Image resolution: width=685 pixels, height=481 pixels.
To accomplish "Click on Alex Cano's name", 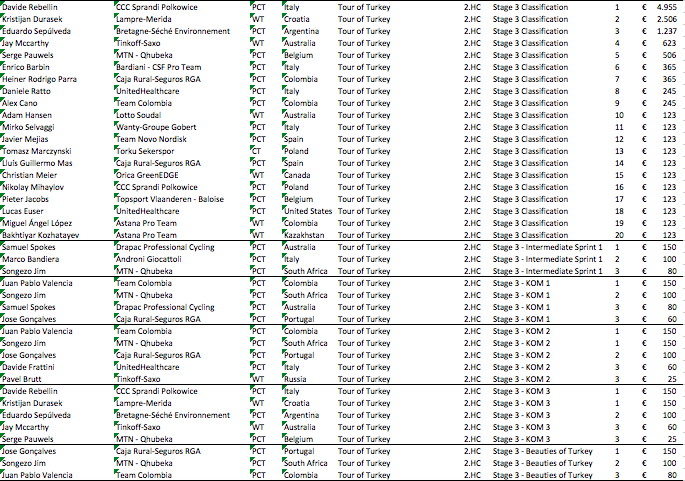I will [x=20, y=103].
